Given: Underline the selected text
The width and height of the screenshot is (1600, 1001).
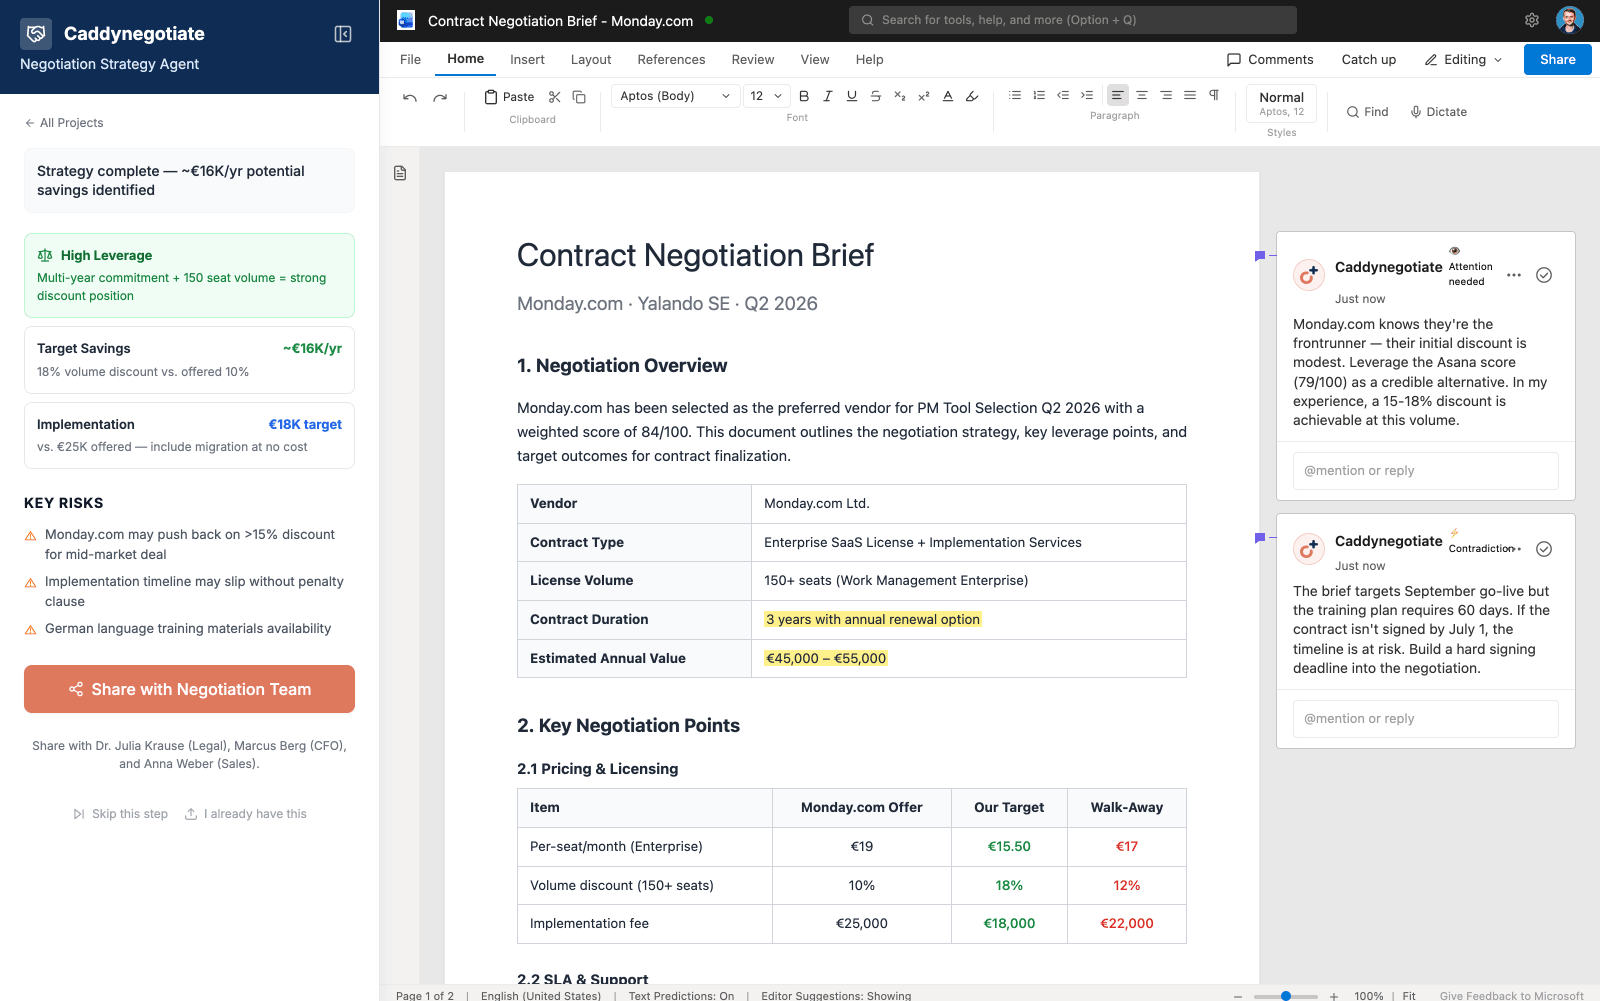Looking at the screenshot, I should tap(852, 96).
